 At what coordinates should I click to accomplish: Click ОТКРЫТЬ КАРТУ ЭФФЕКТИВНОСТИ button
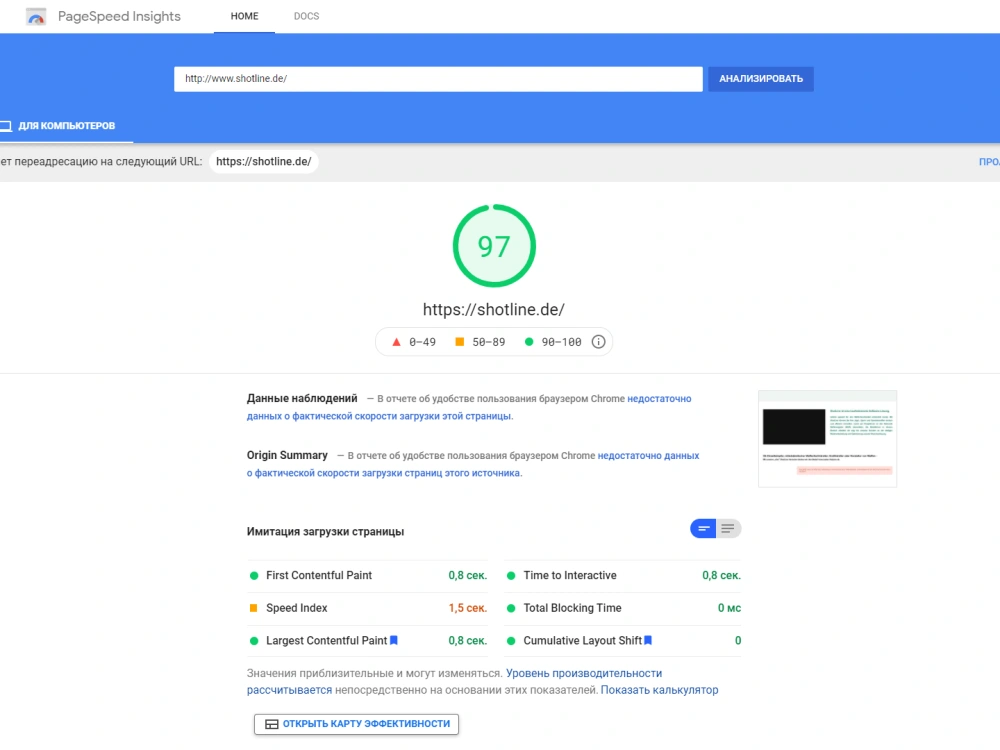[x=357, y=724]
